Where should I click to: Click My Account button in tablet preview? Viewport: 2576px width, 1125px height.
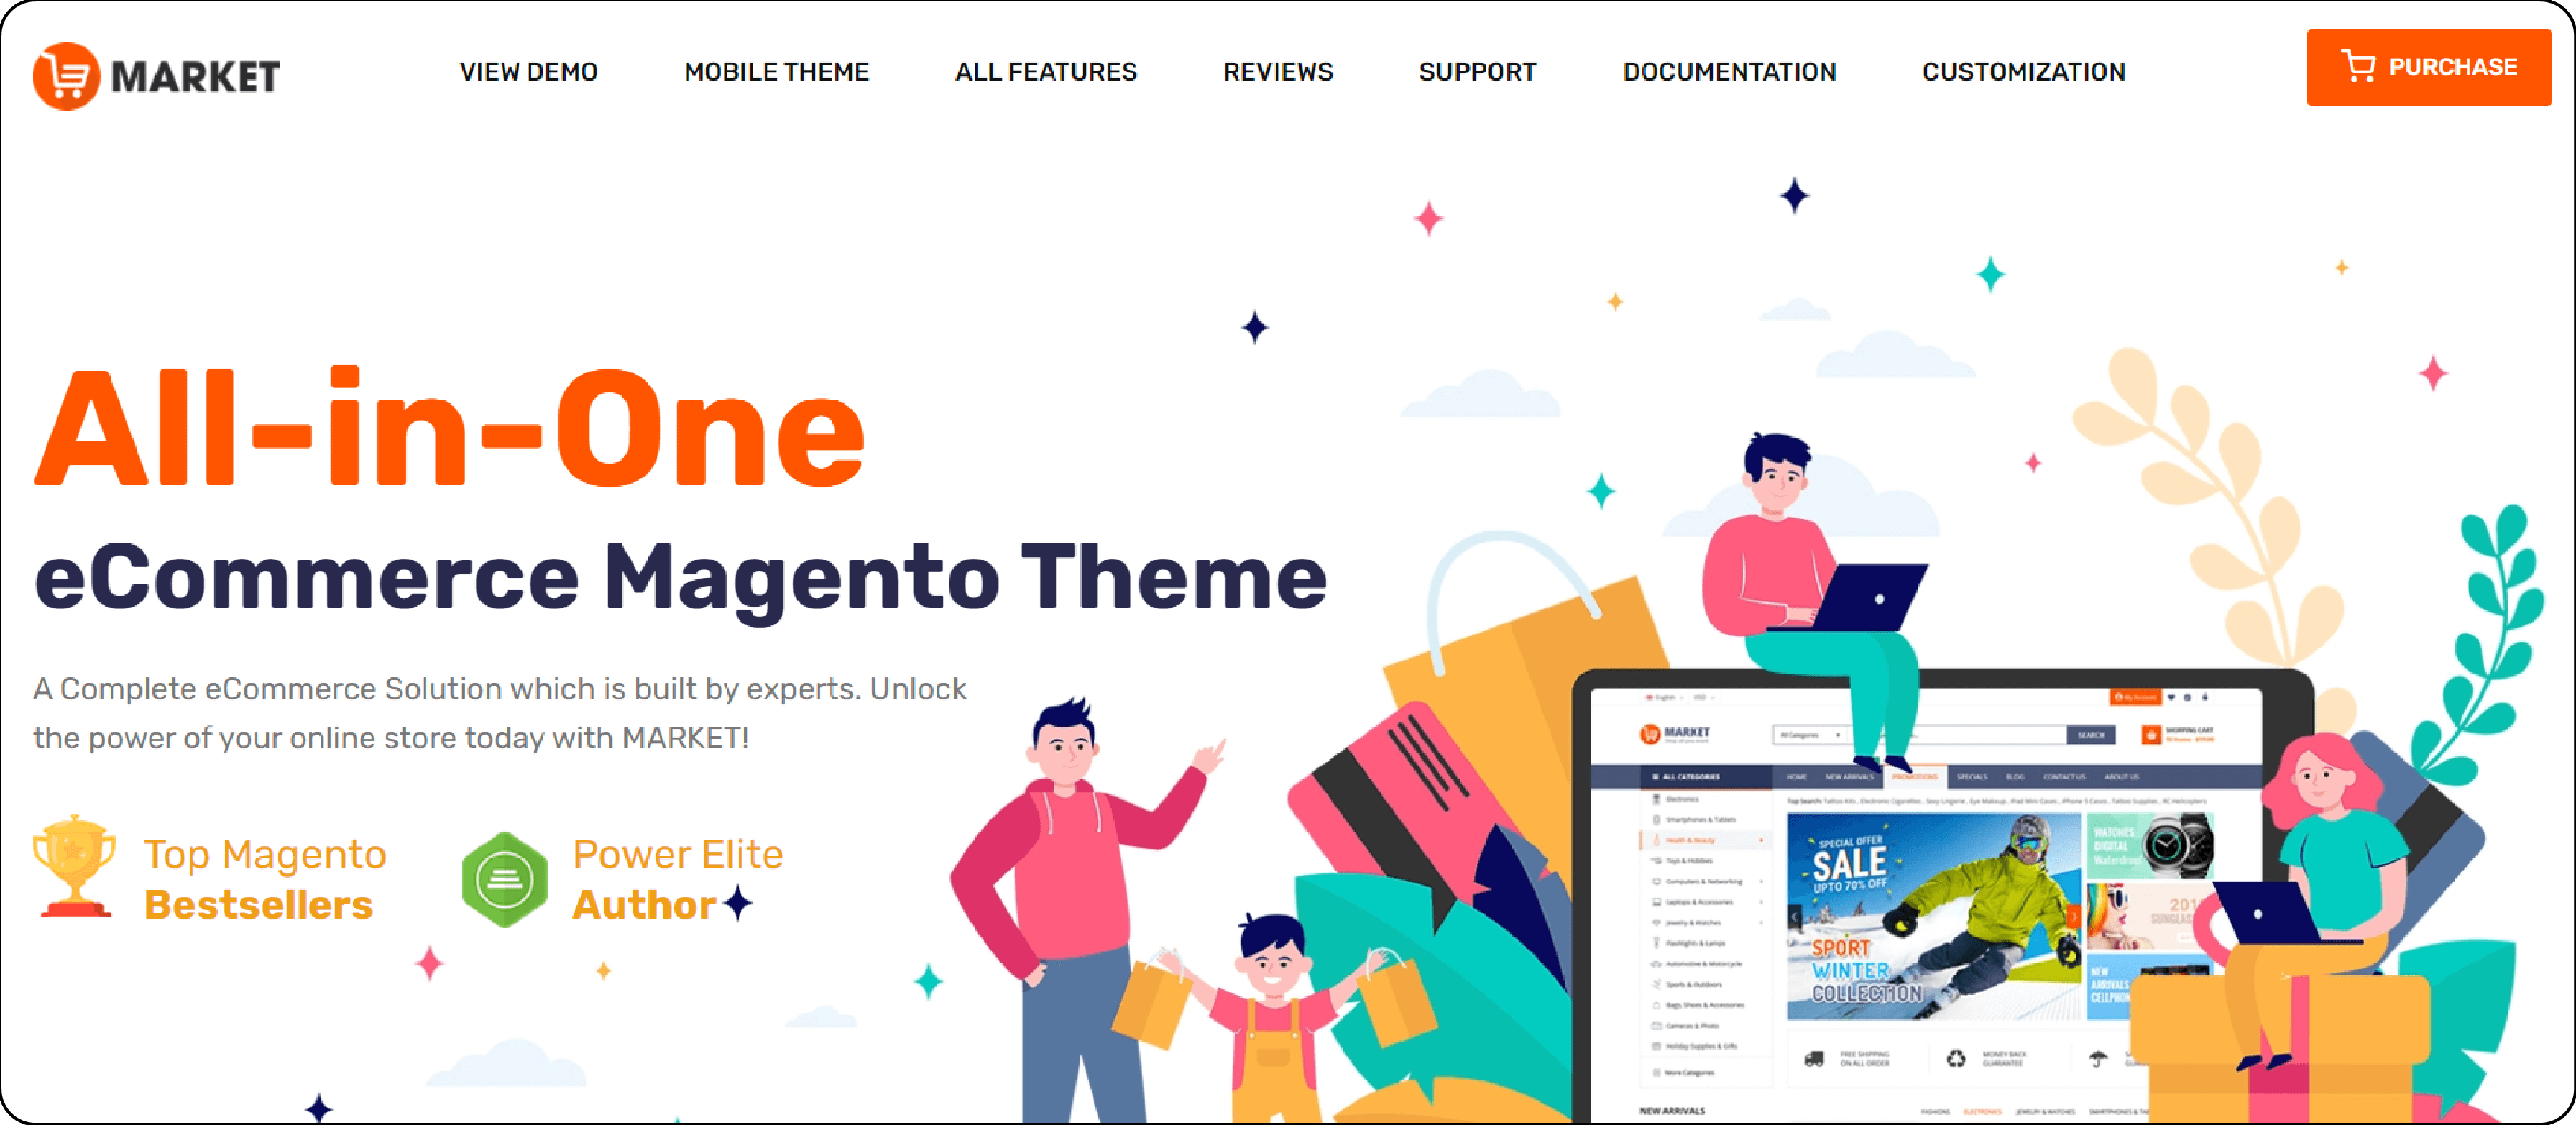coord(2136,697)
